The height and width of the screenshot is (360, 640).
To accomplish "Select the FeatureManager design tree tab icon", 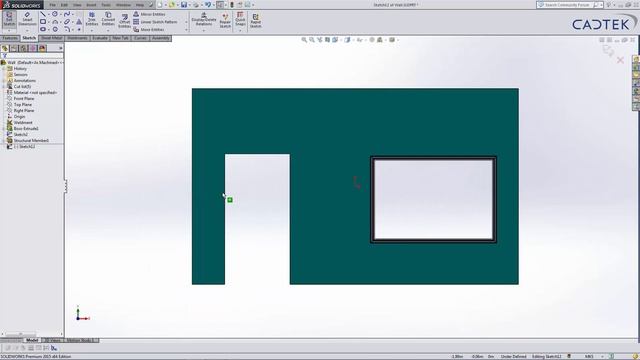I will (x=5, y=48).
